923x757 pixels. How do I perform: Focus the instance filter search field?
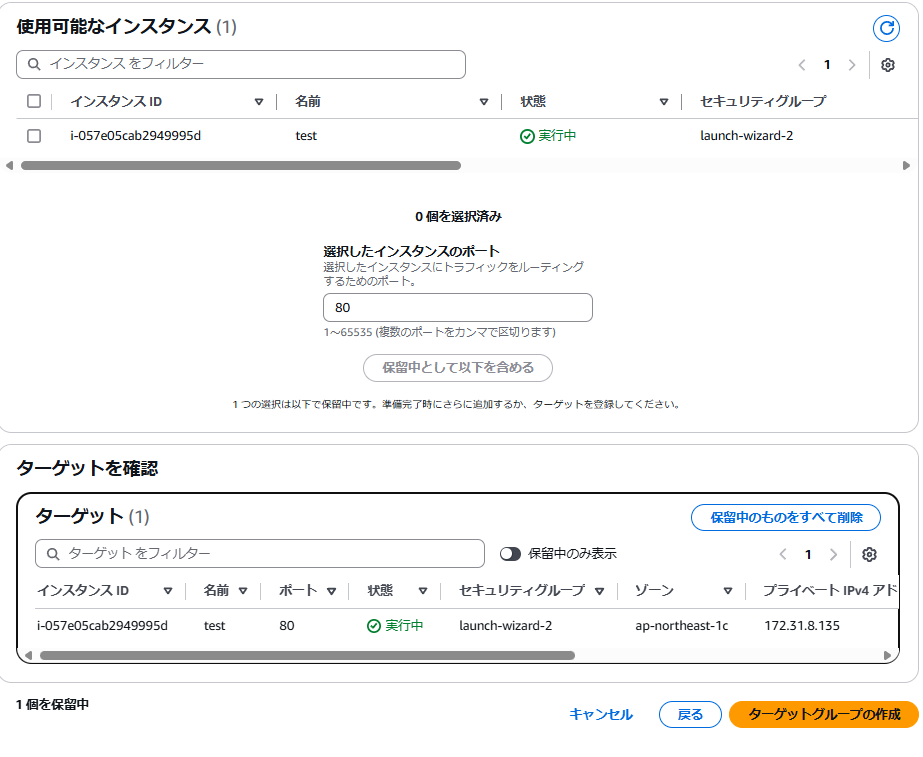[x=241, y=64]
